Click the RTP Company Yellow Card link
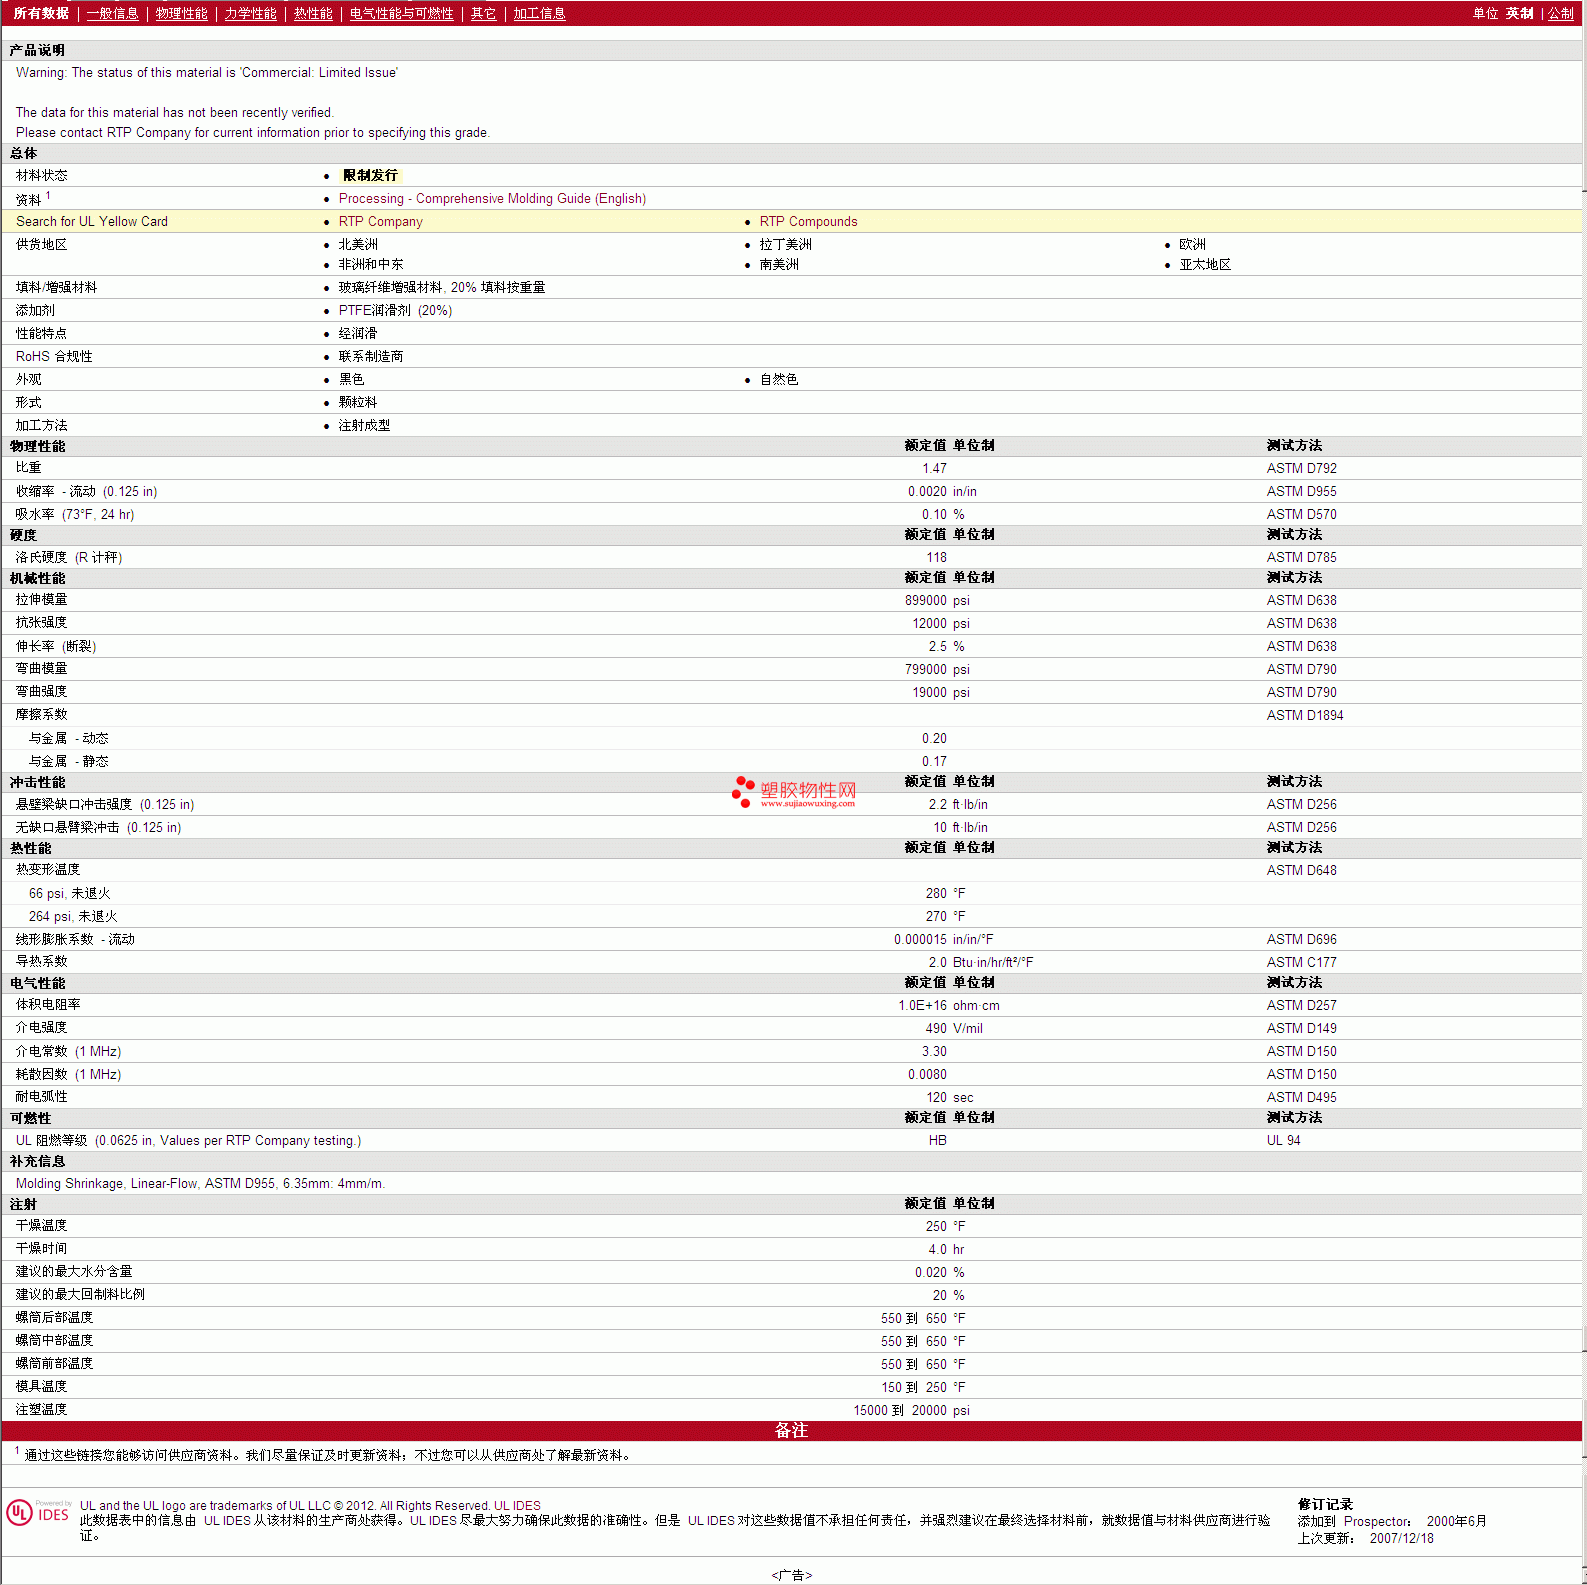 click(380, 221)
